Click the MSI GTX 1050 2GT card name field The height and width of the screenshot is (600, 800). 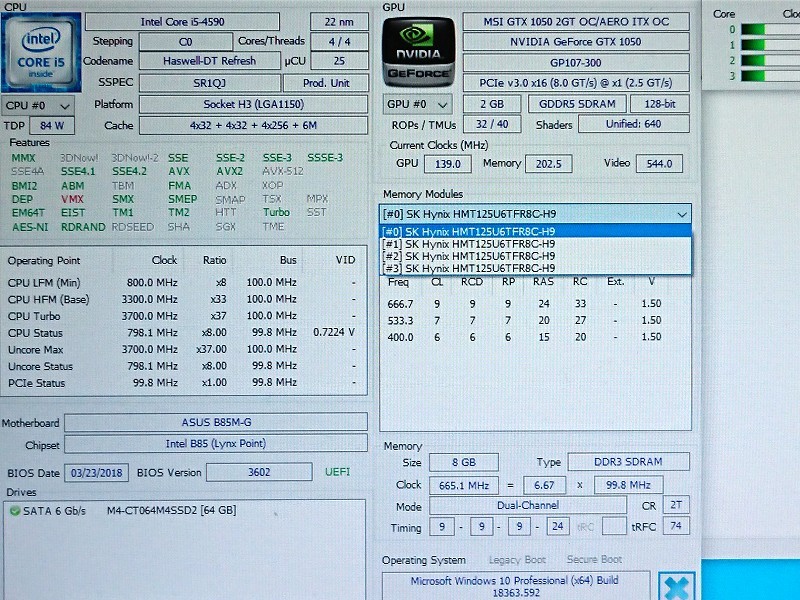click(576, 22)
